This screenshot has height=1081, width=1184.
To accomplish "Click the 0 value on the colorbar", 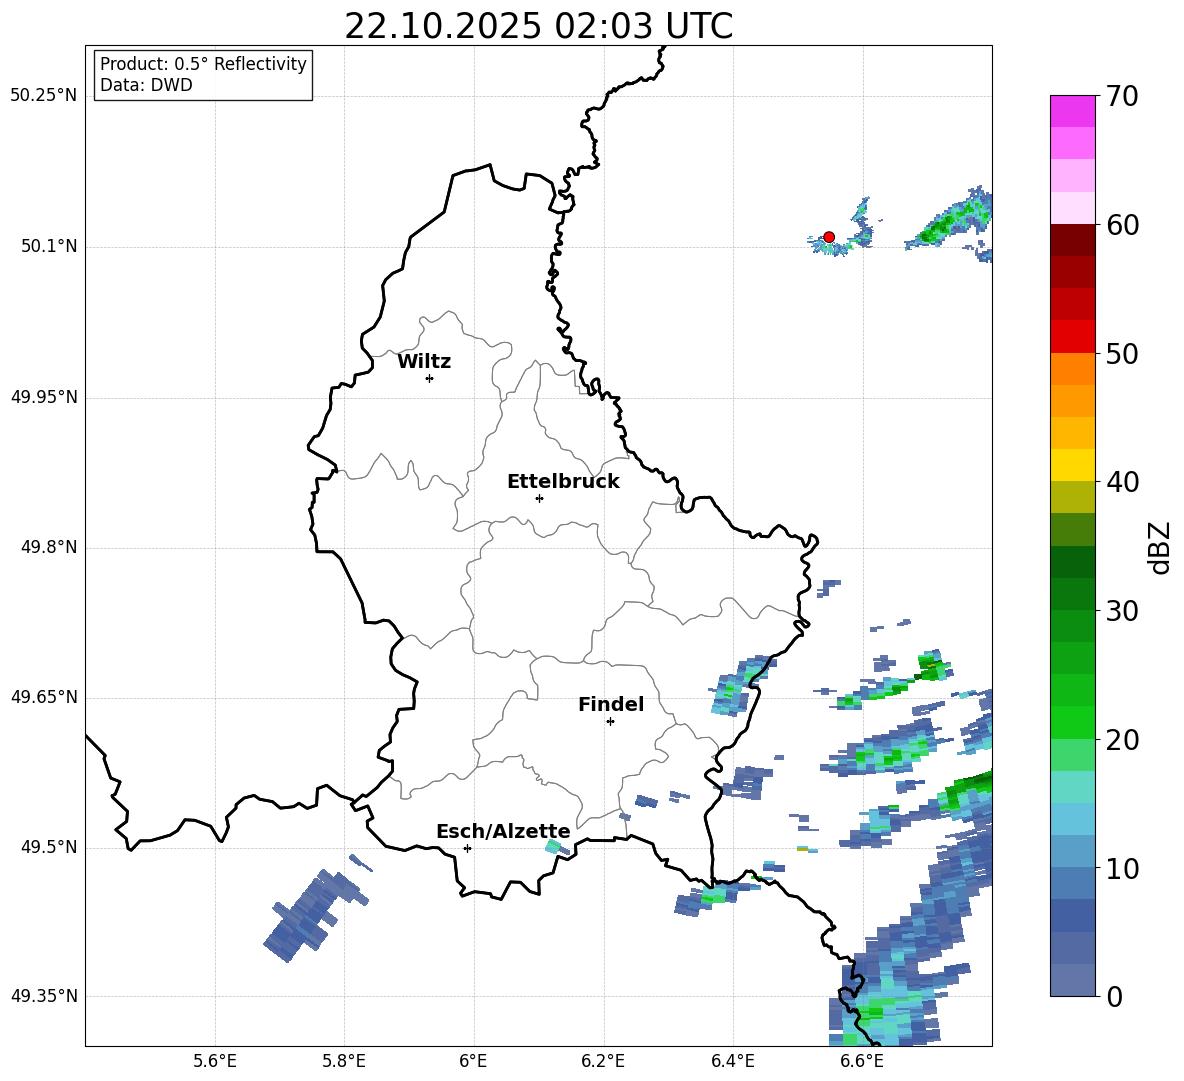I will coord(1114,997).
